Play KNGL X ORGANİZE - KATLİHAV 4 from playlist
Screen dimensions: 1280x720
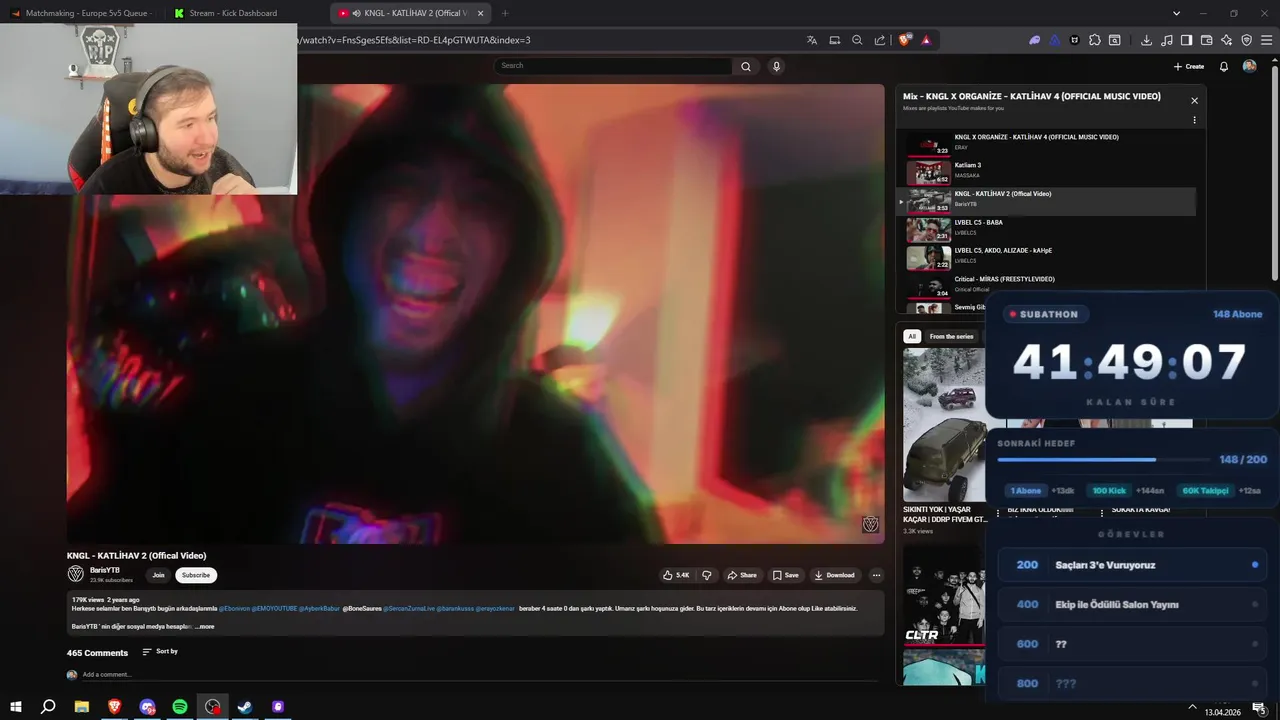(x=1045, y=144)
